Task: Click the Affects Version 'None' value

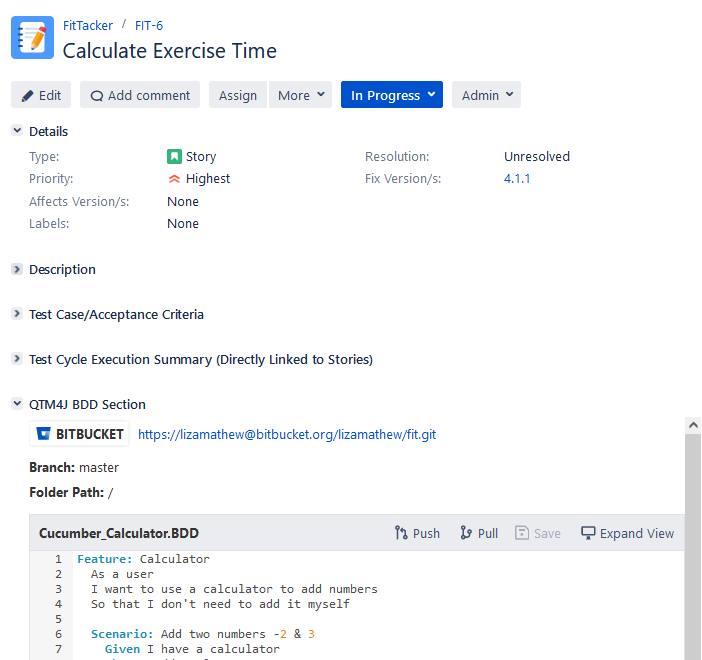Action: point(183,201)
